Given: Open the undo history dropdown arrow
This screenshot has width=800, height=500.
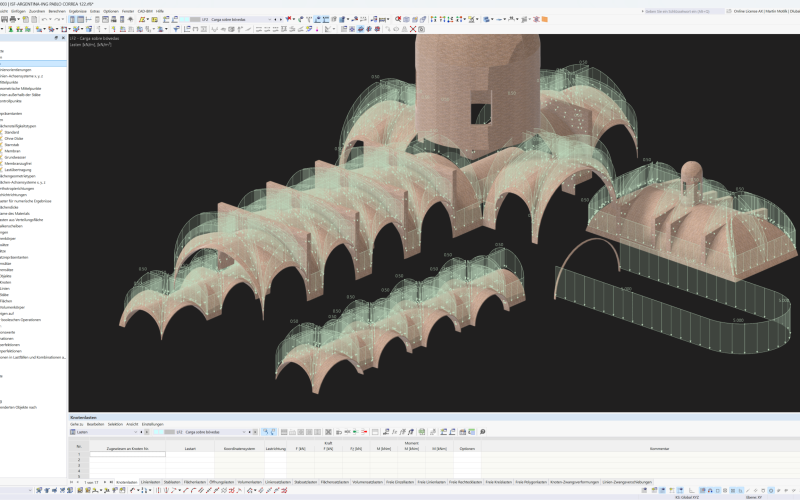Looking at the screenshot, I should pos(50,19).
